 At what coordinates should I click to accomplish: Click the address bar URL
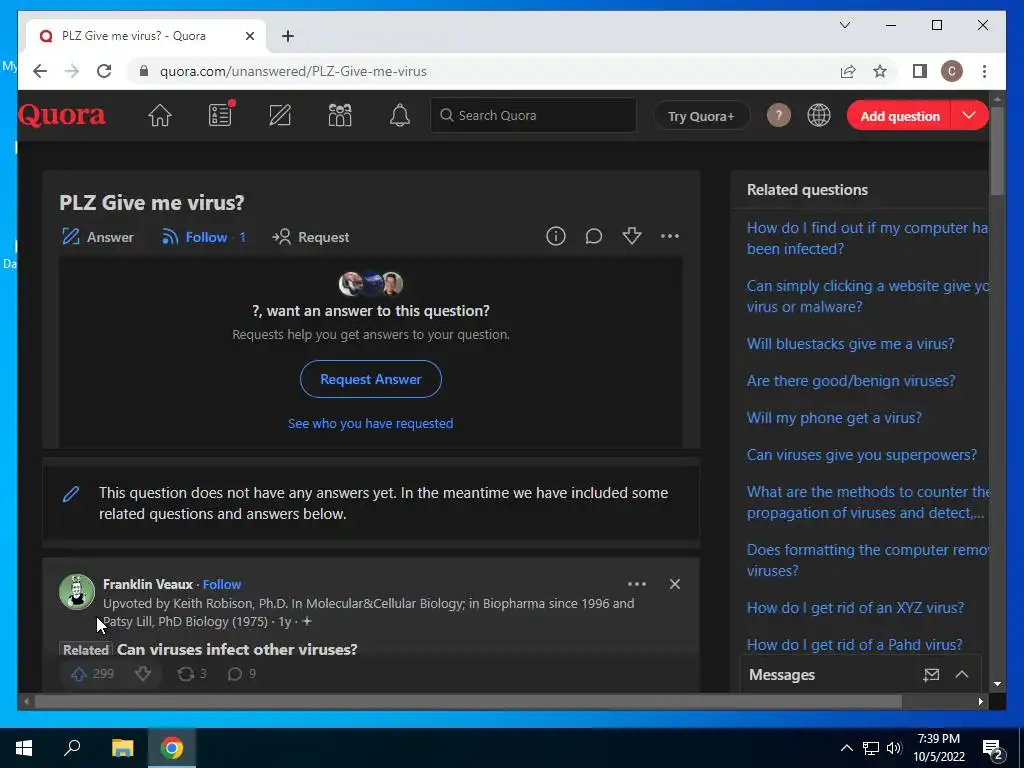point(293,71)
